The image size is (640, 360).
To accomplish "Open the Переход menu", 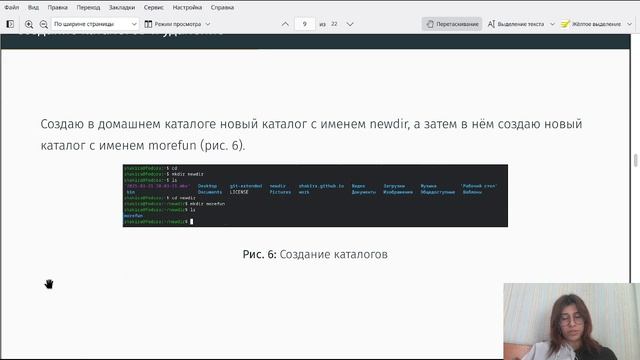I will 88,7.
